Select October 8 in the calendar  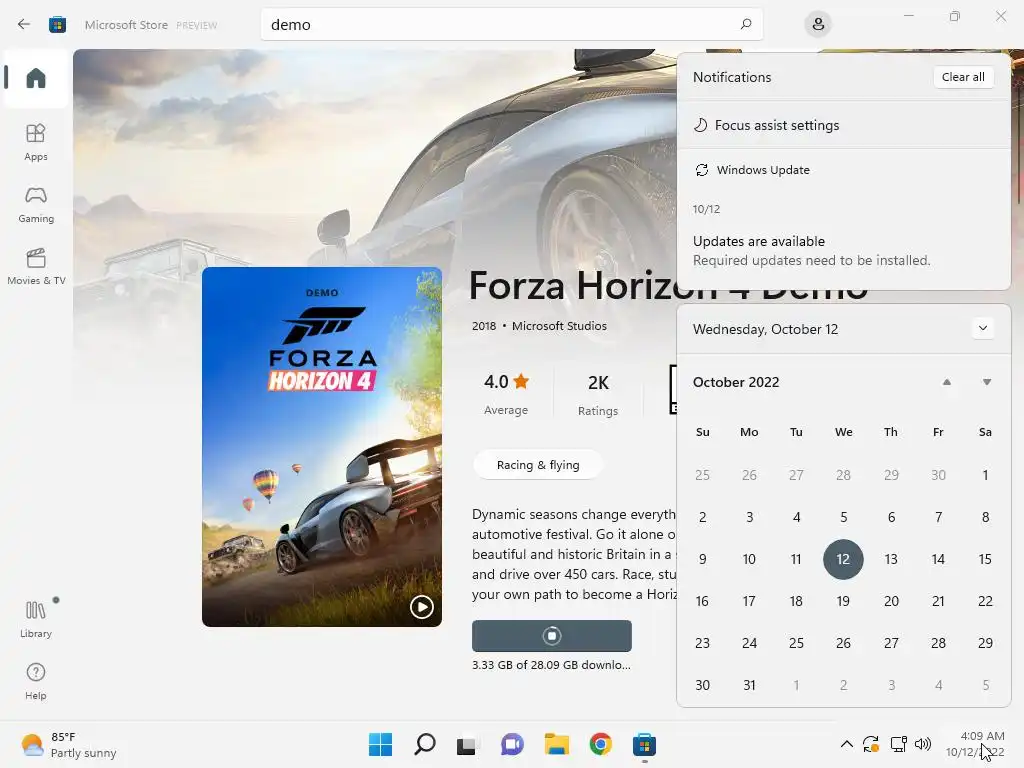[x=985, y=517]
